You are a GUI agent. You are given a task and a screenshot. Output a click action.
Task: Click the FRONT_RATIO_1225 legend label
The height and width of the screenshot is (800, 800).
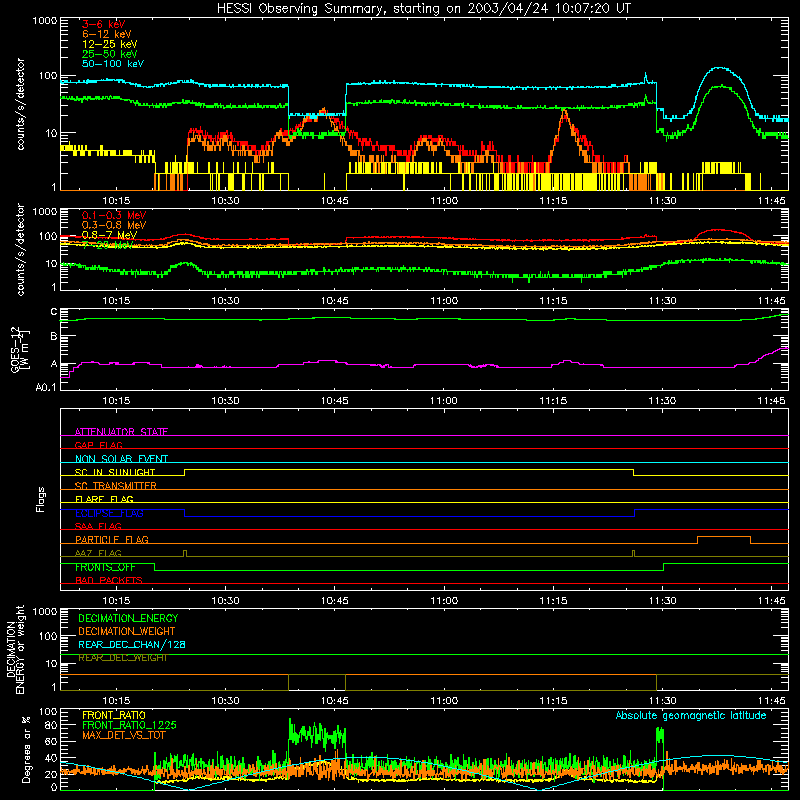(x=129, y=725)
